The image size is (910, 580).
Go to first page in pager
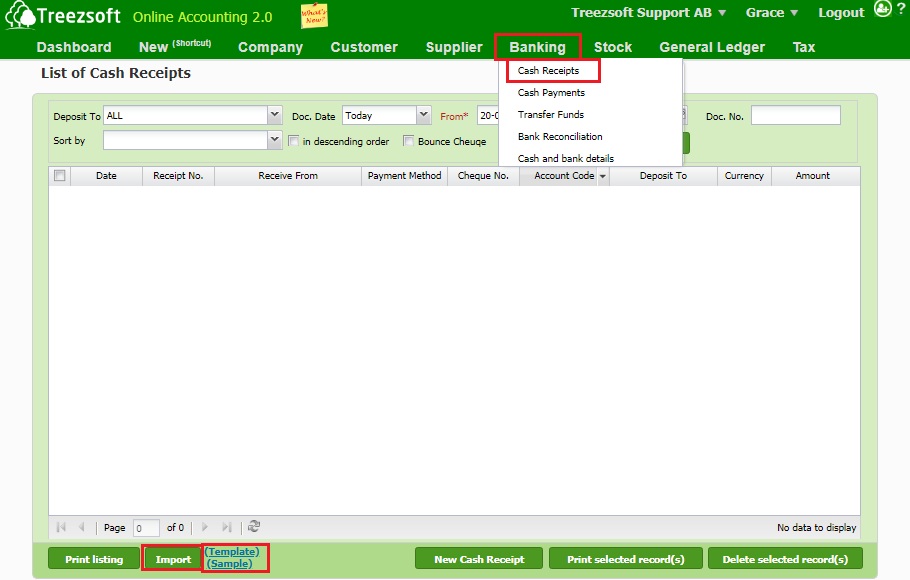62,527
